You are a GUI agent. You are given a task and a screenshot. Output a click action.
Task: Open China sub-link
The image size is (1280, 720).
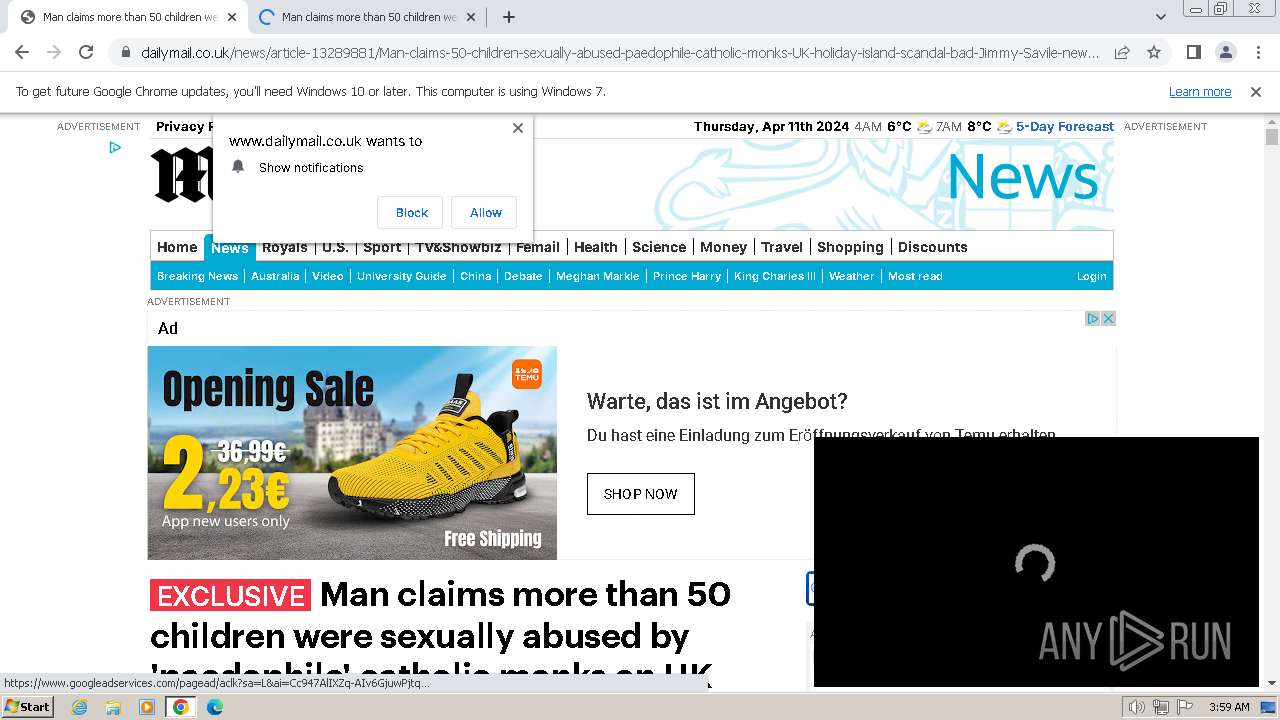click(x=475, y=276)
